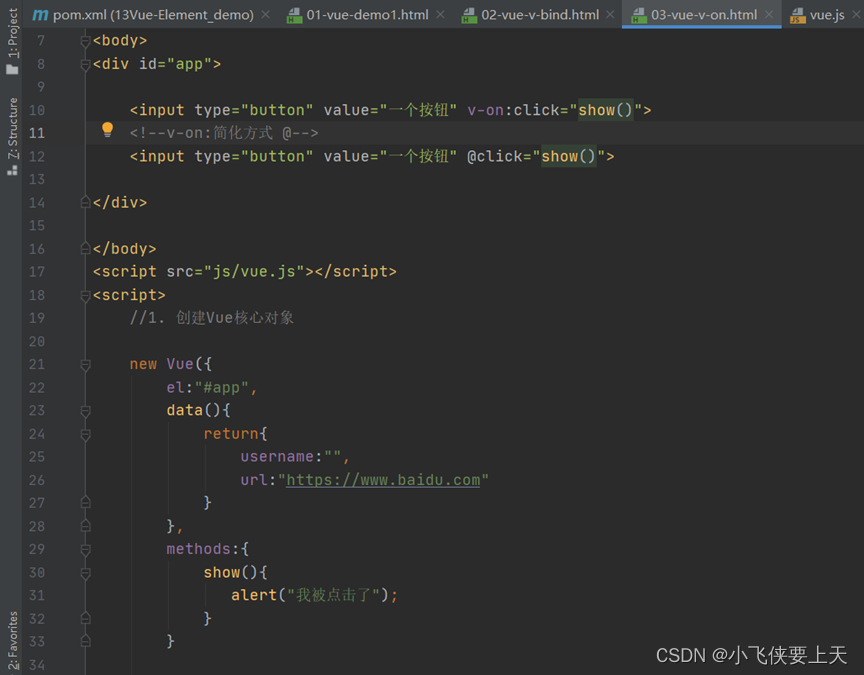Click fold end marker on line 32
Image resolution: width=864 pixels, height=675 pixels.
point(85,618)
